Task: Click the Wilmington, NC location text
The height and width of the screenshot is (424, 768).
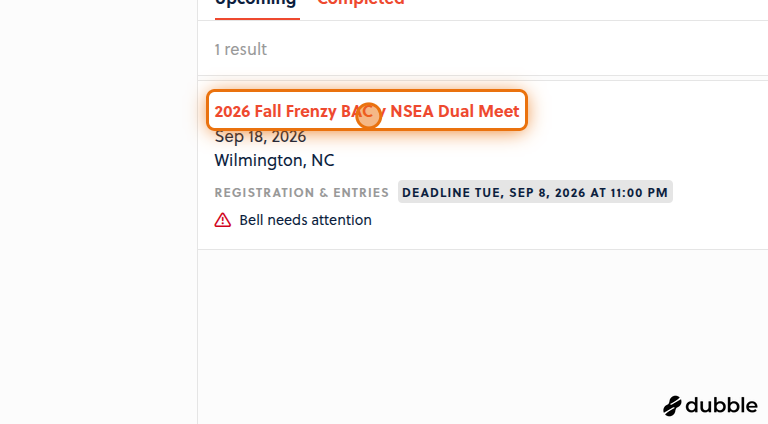Action: [x=274, y=161]
